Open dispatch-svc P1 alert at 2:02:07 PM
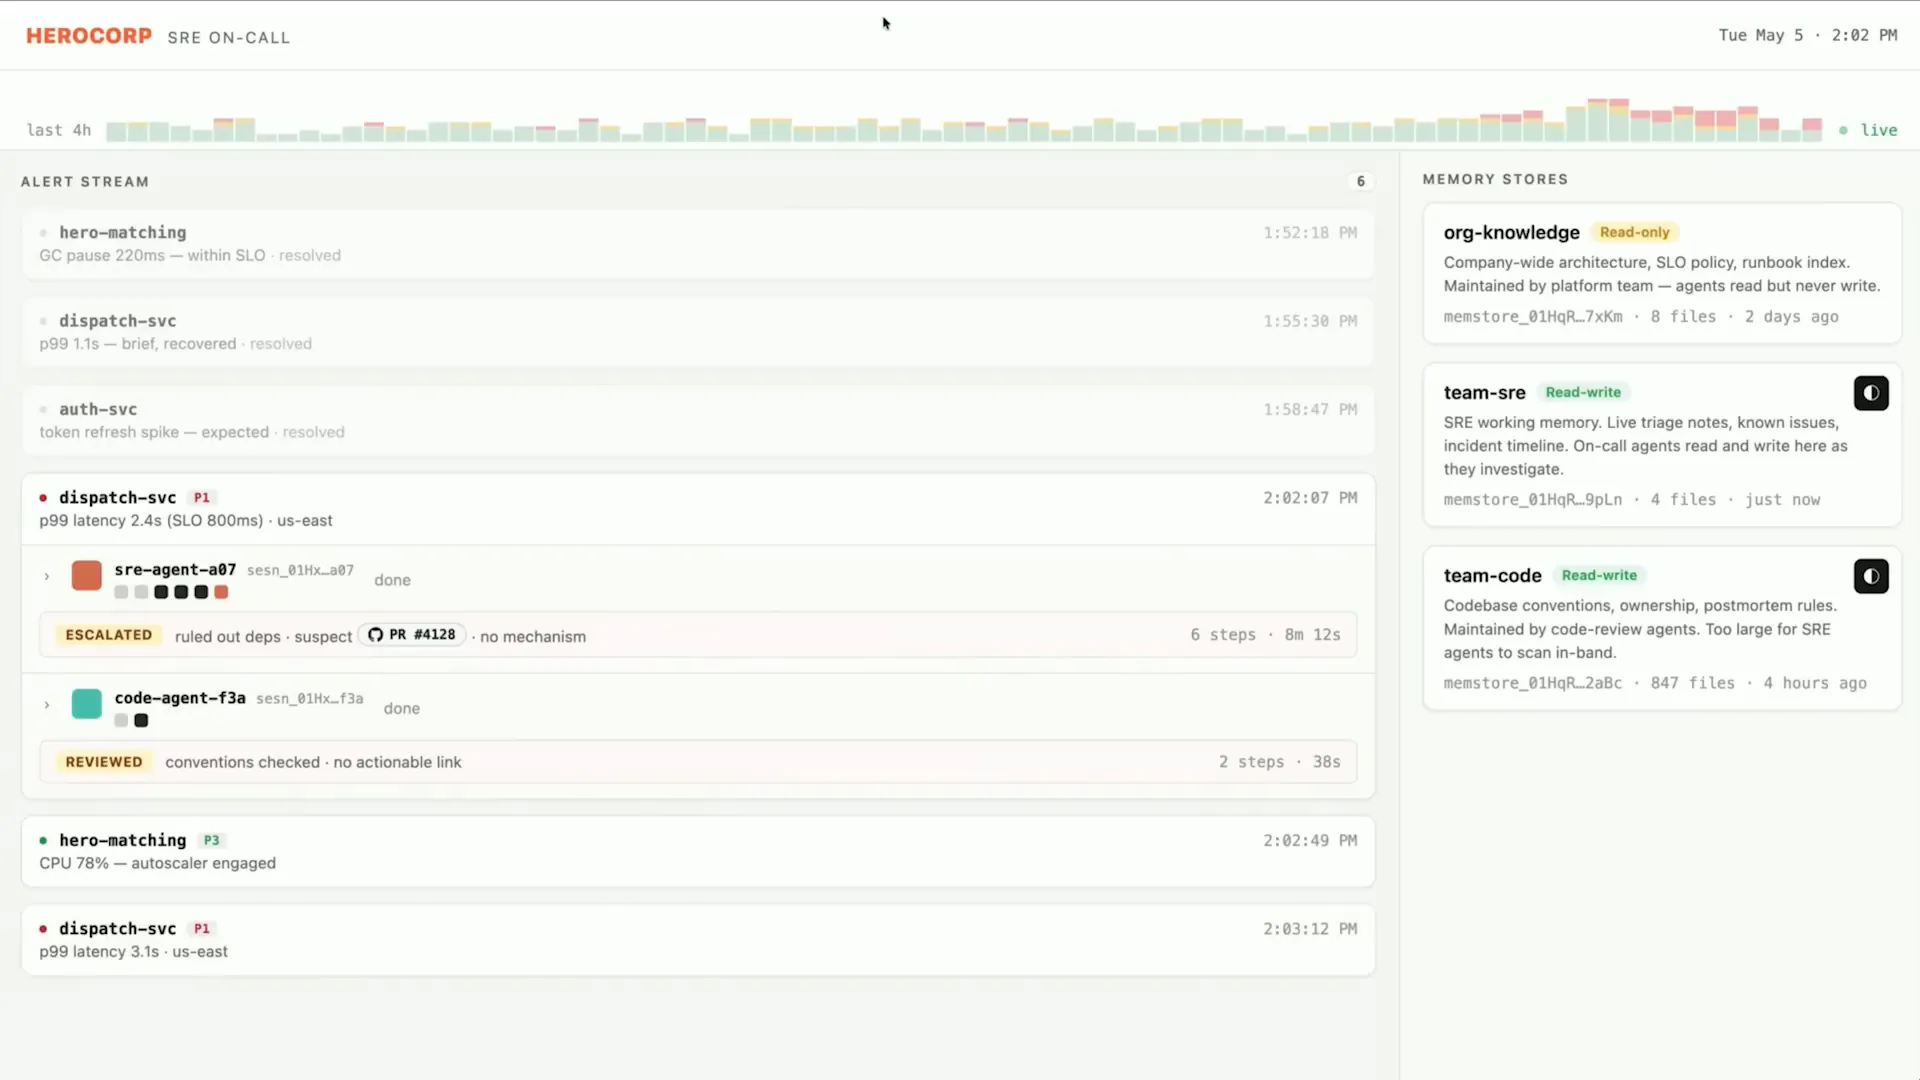 [698, 509]
